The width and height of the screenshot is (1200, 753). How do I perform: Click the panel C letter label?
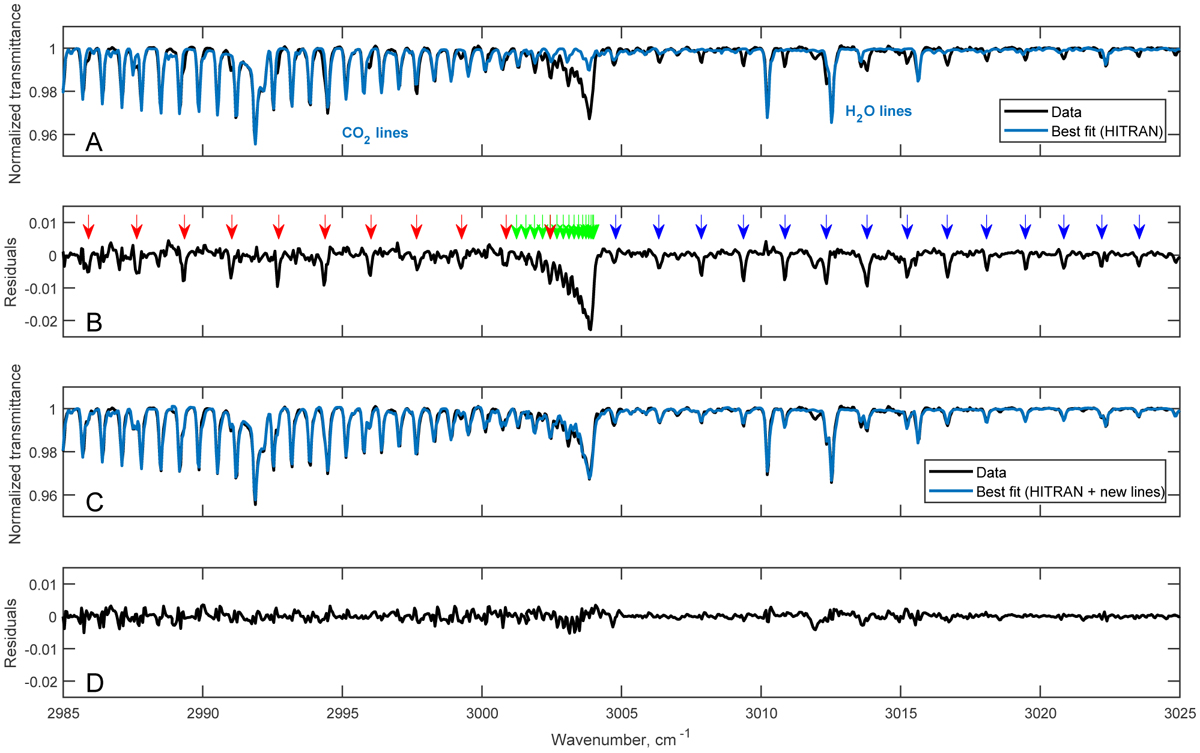tap(93, 502)
